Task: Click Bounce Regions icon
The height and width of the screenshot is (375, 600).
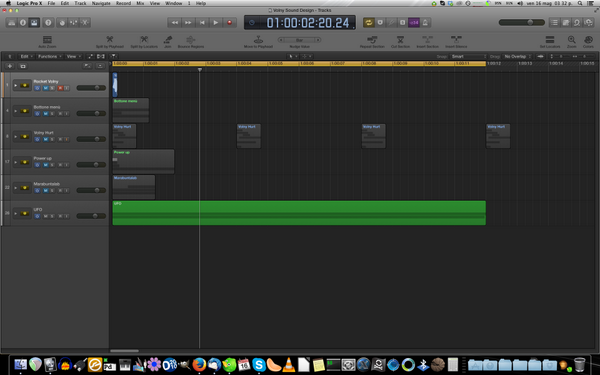Action: click(x=191, y=39)
